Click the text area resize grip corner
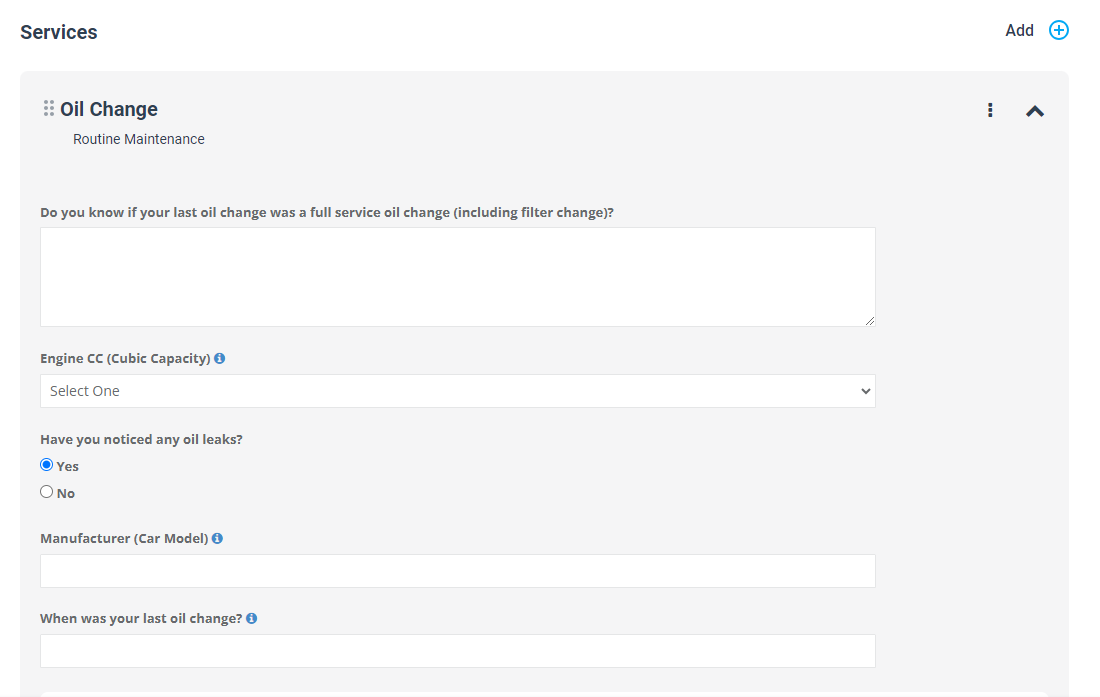This screenshot has height=697, width=1100. point(869,320)
